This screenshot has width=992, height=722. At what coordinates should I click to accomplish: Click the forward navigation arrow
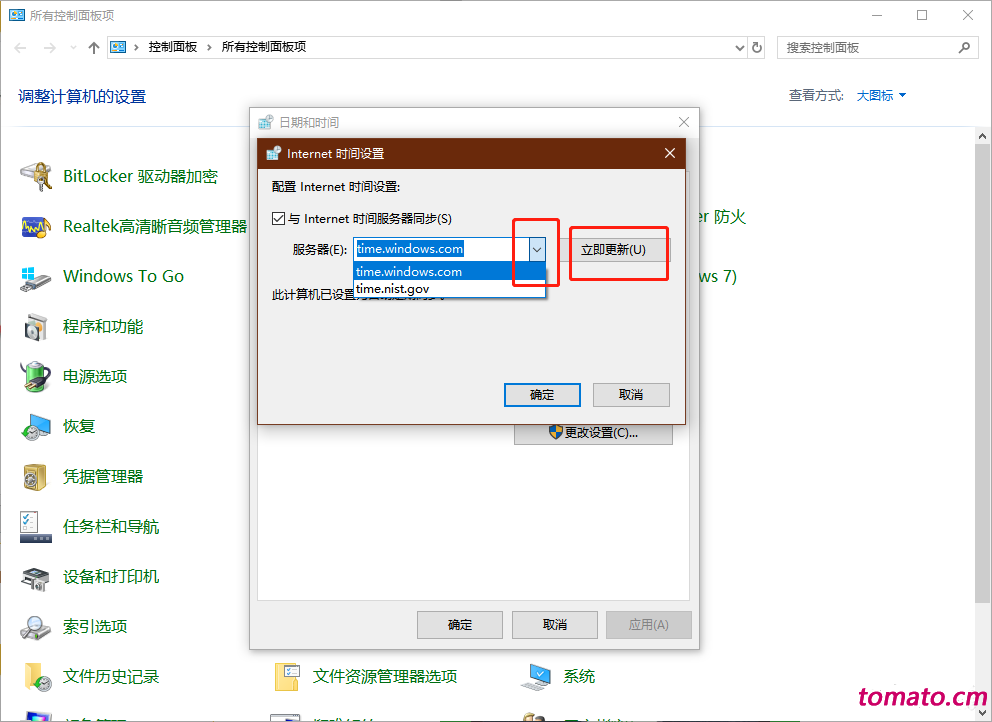pos(50,47)
